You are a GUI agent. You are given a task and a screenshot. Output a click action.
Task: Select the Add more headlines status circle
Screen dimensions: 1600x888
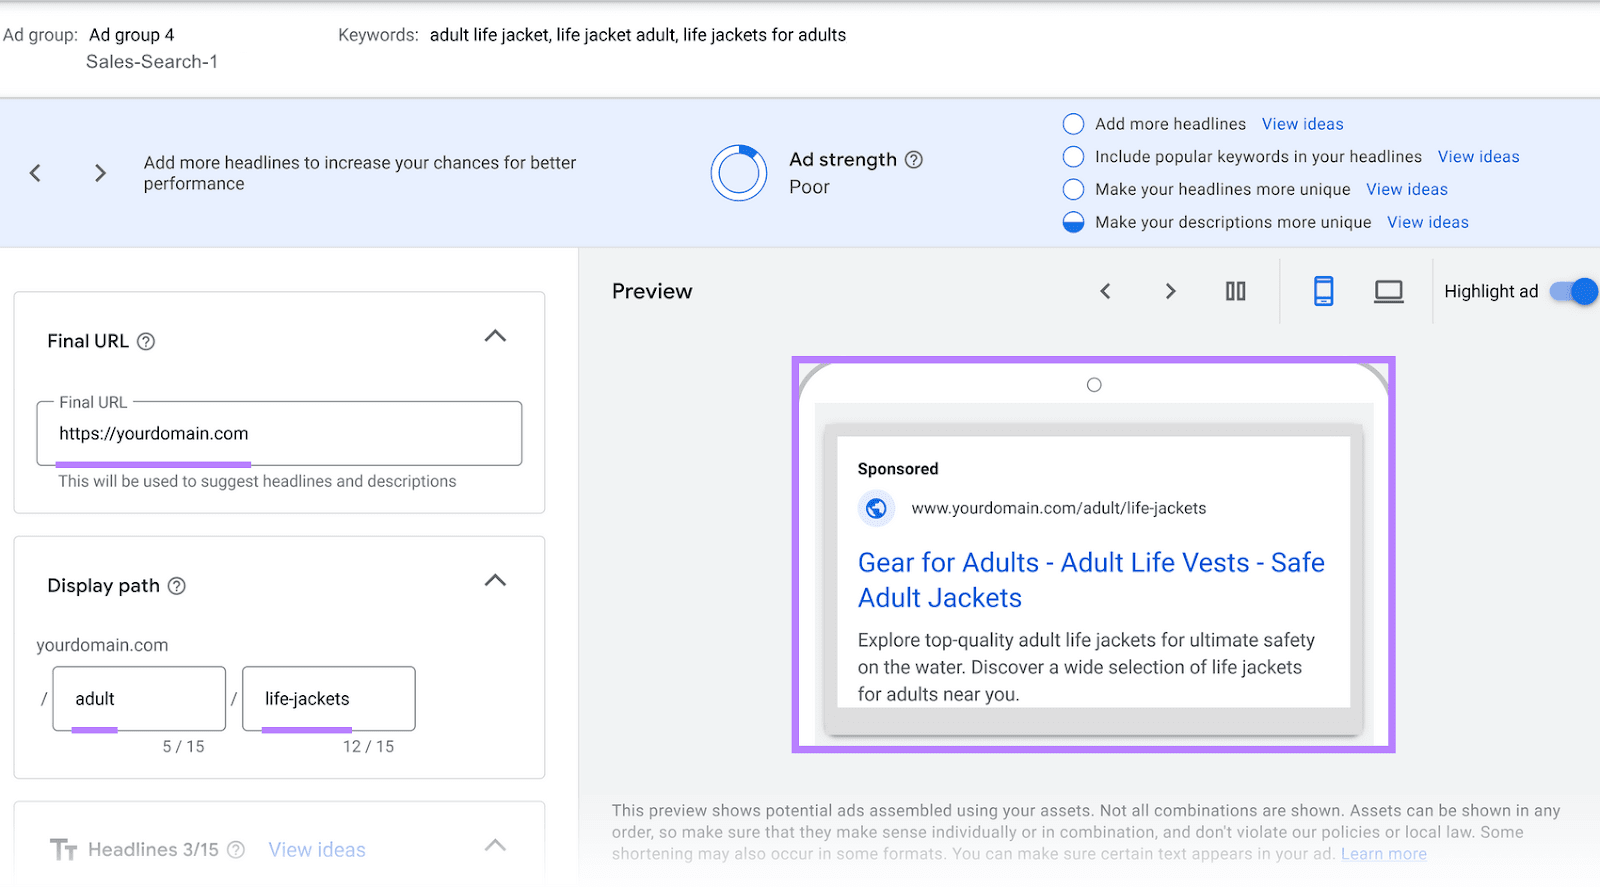click(1073, 123)
